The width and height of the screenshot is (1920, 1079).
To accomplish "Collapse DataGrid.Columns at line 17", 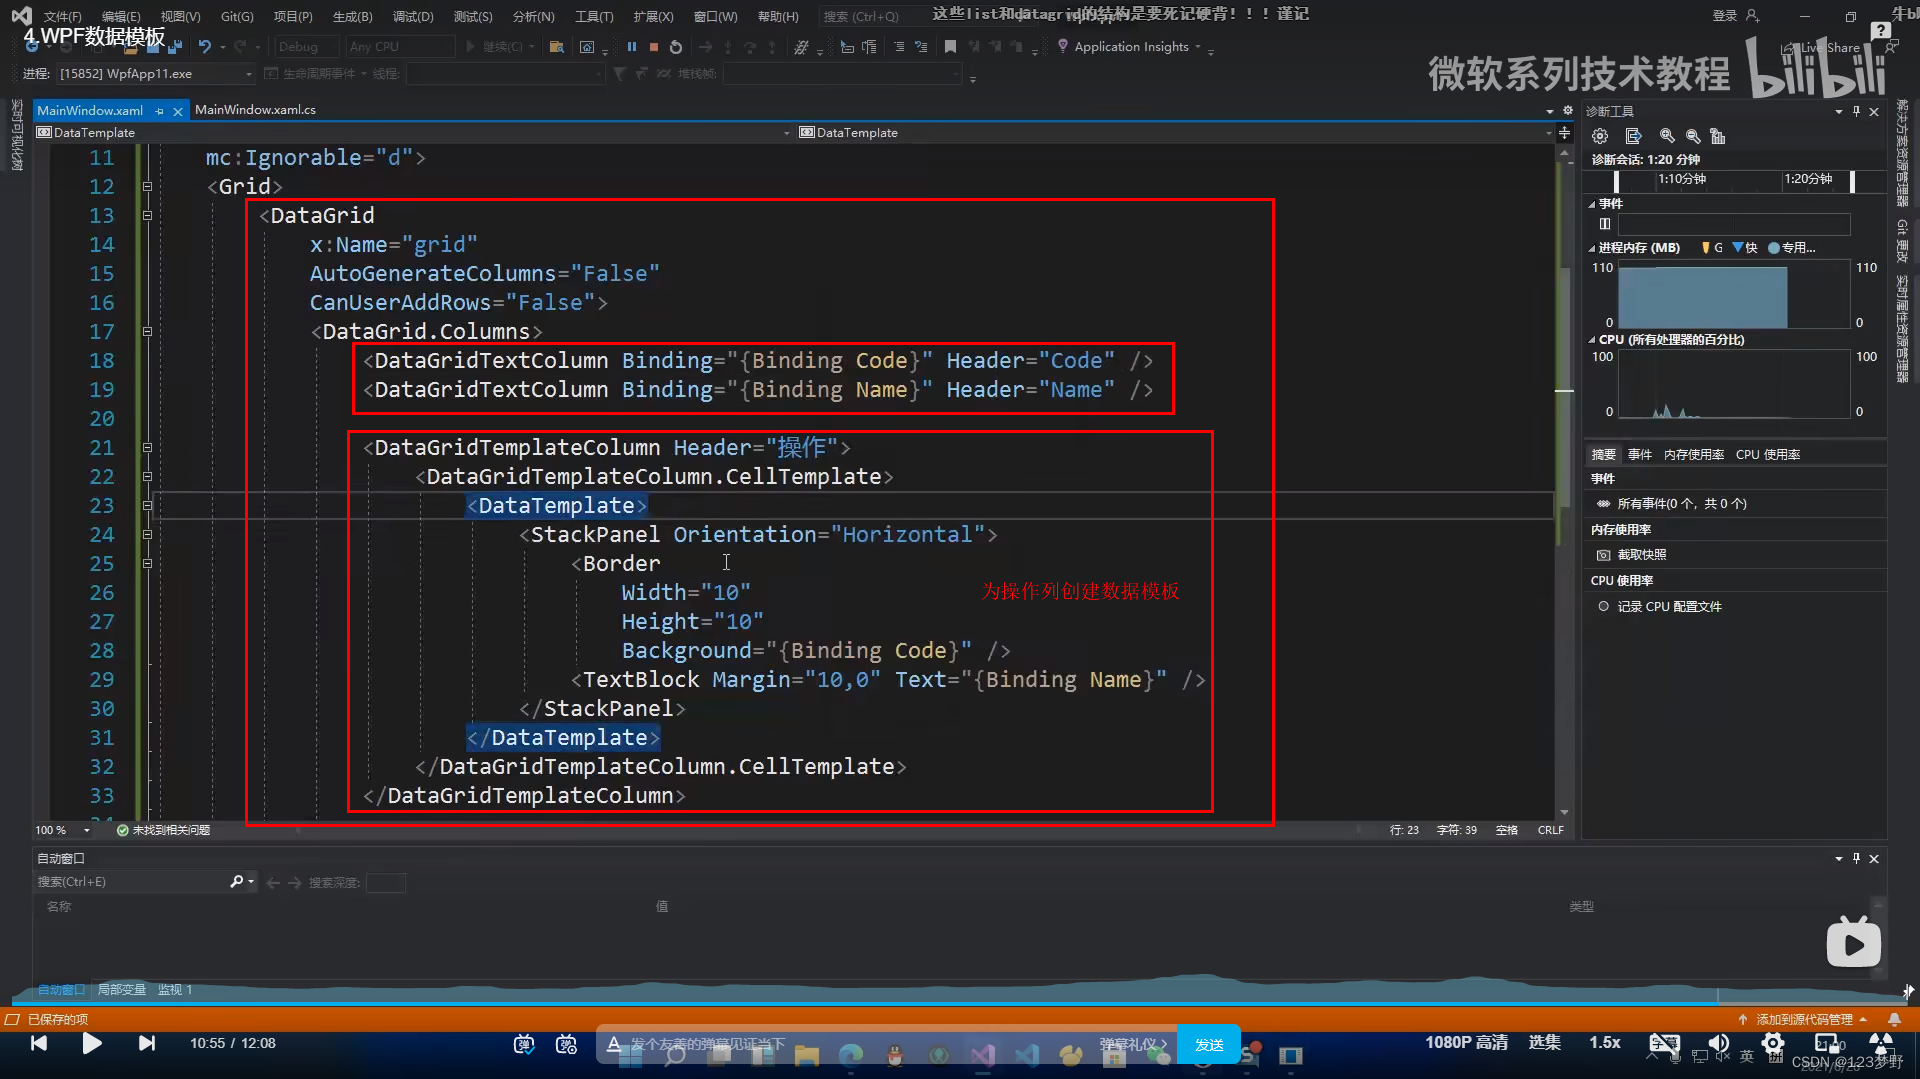I will click(x=147, y=331).
